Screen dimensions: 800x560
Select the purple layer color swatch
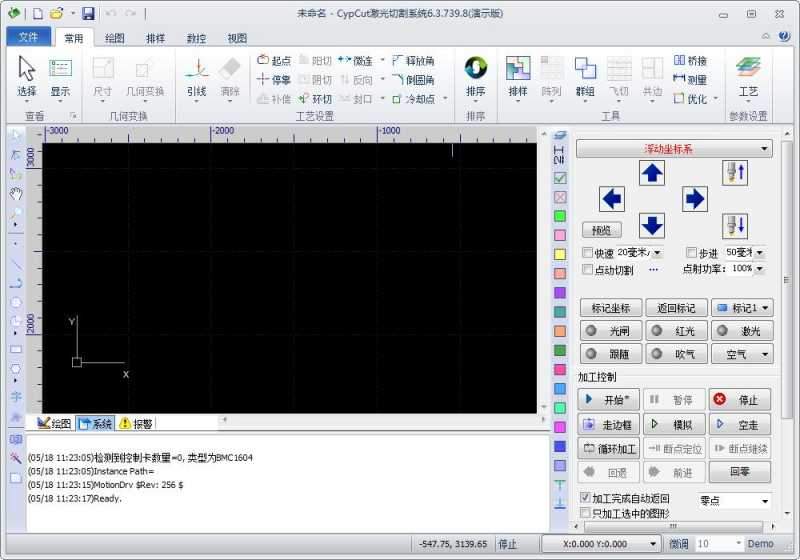tap(560, 293)
